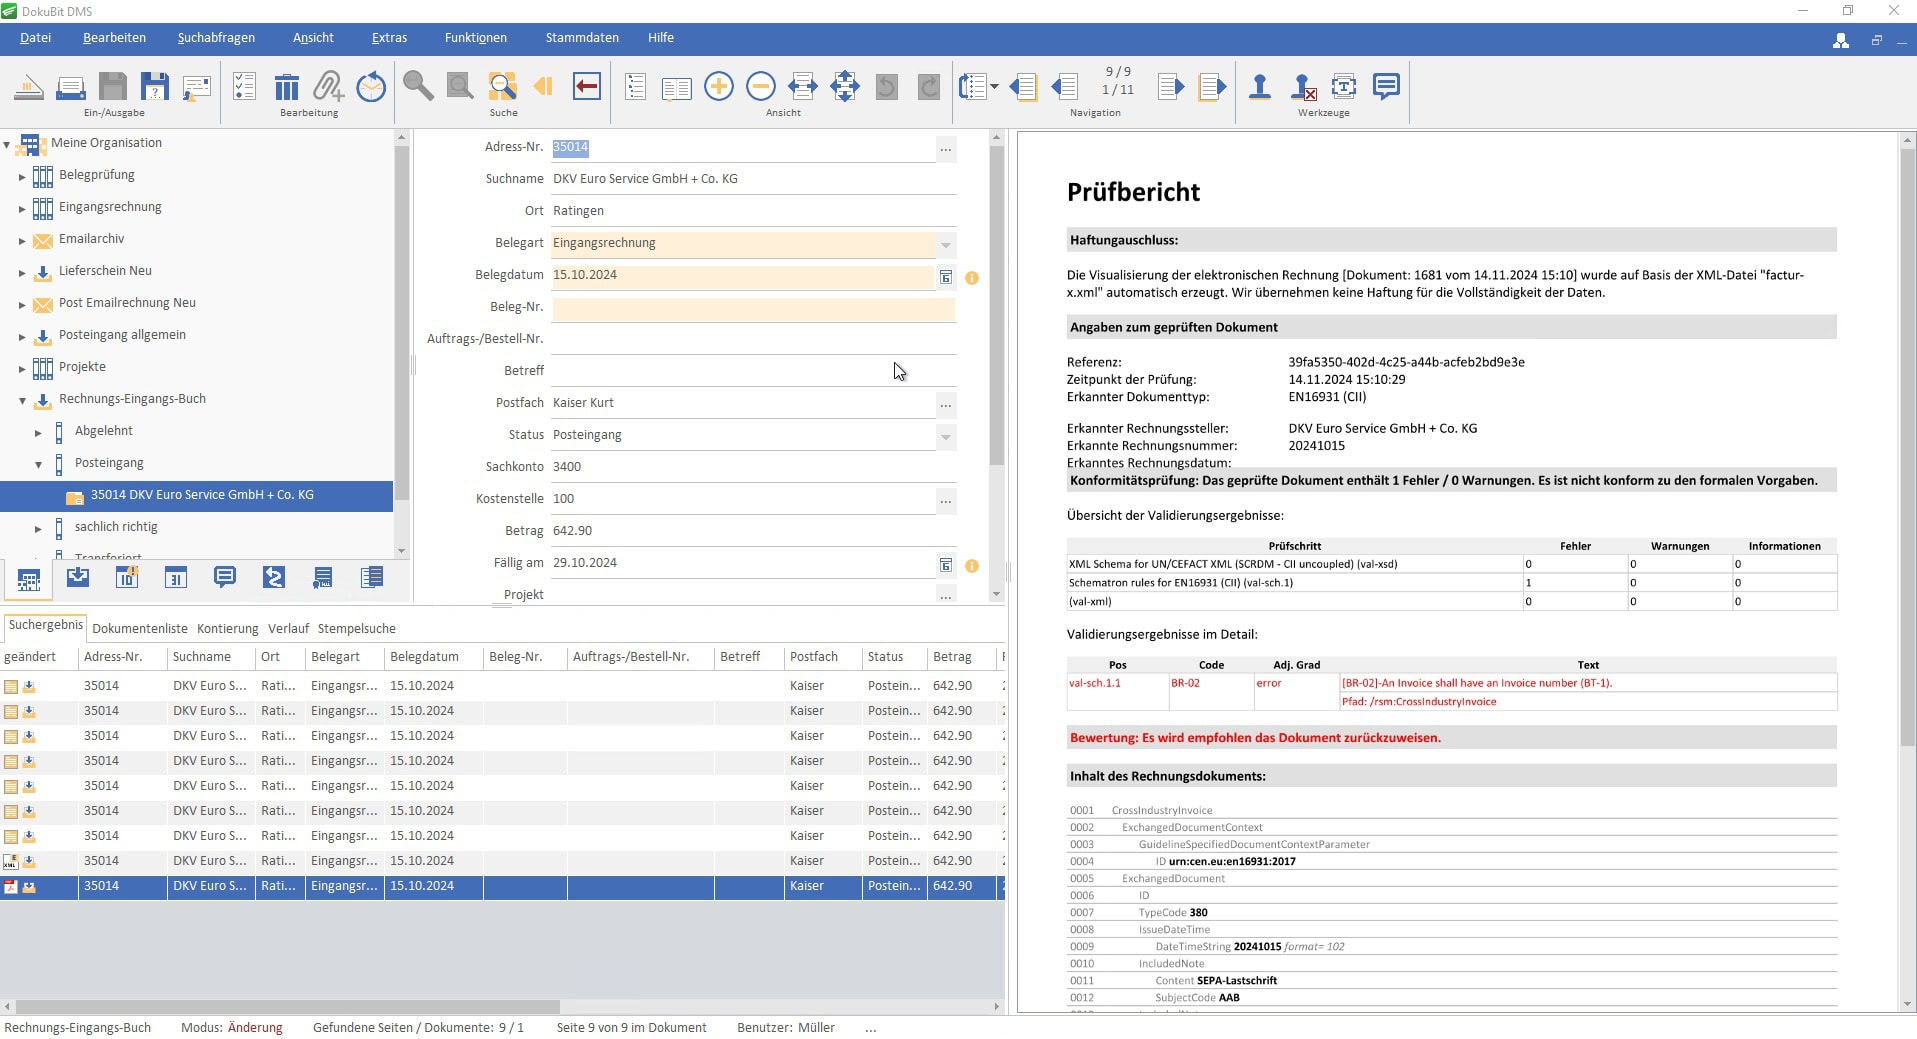
Task: Go to the next page
Action: pyautogui.click(x=1170, y=87)
